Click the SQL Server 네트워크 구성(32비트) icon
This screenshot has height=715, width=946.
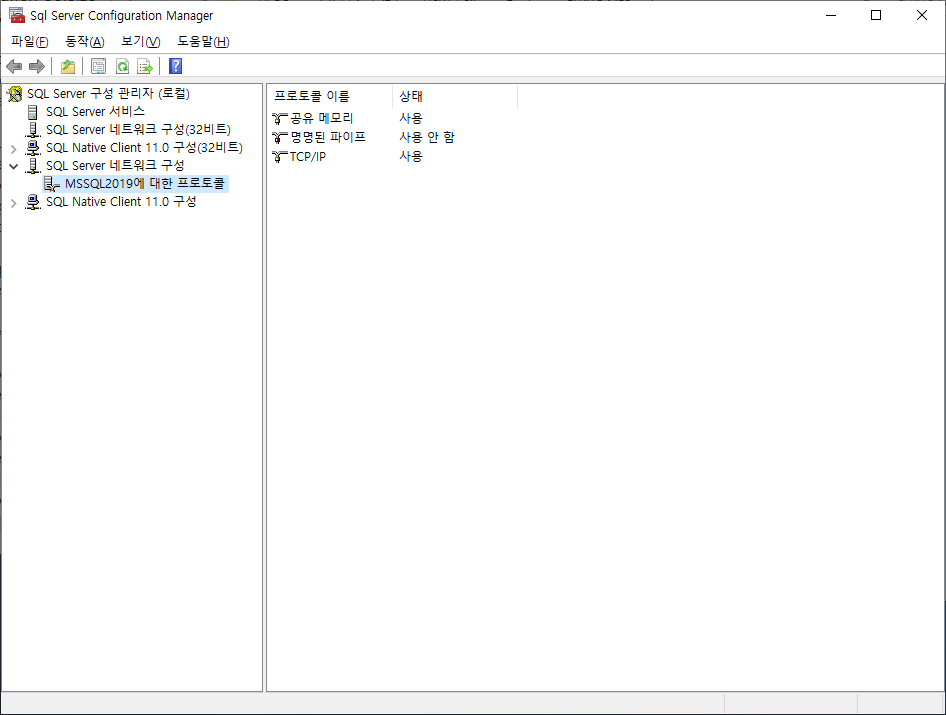click(33, 130)
